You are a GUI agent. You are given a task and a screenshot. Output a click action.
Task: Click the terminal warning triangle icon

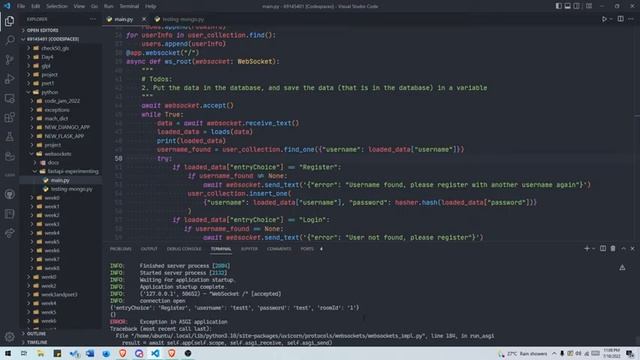click(622, 268)
